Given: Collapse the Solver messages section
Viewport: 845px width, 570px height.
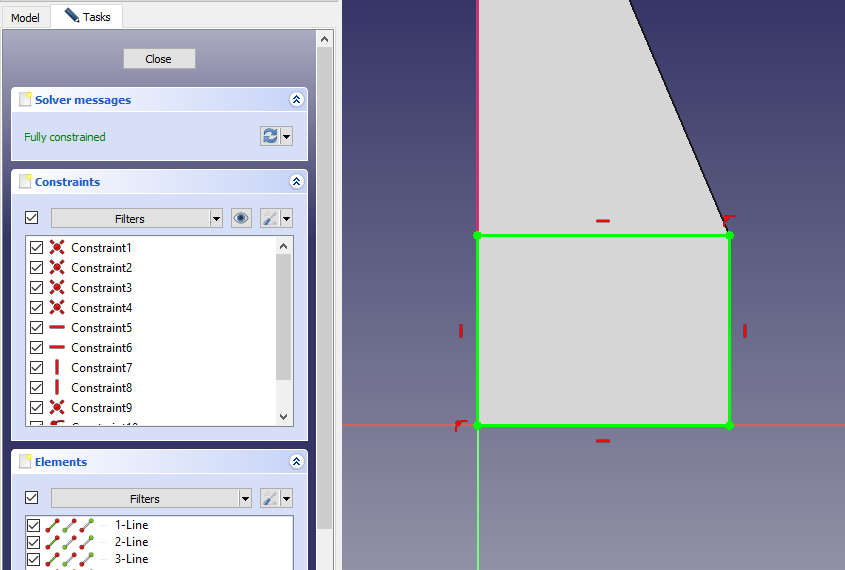Looking at the screenshot, I should (x=296, y=100).
